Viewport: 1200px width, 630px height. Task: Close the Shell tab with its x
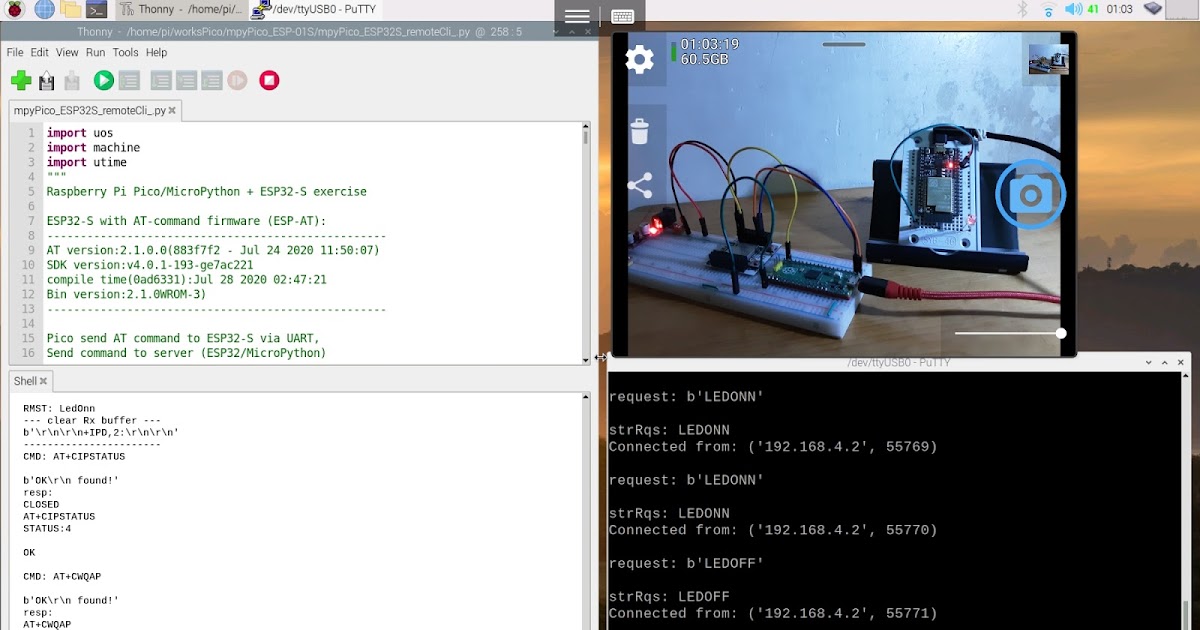[x=43, y=381]
